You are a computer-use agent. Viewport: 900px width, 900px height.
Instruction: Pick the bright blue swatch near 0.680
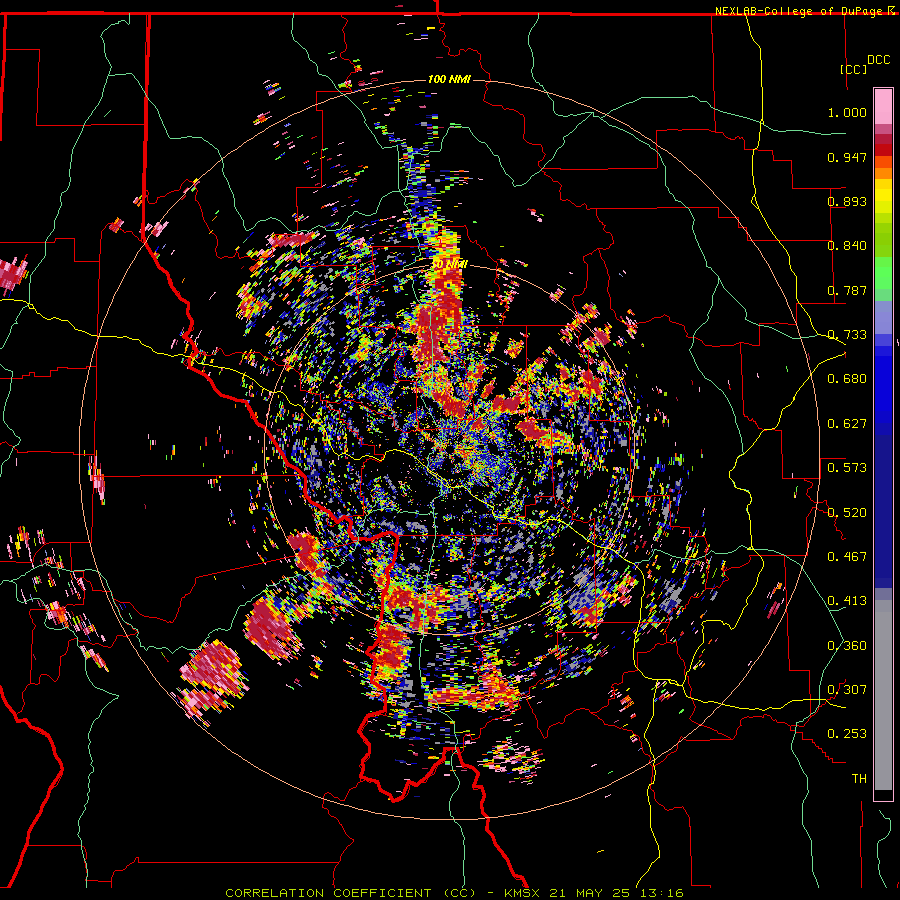tap(883, 382)
